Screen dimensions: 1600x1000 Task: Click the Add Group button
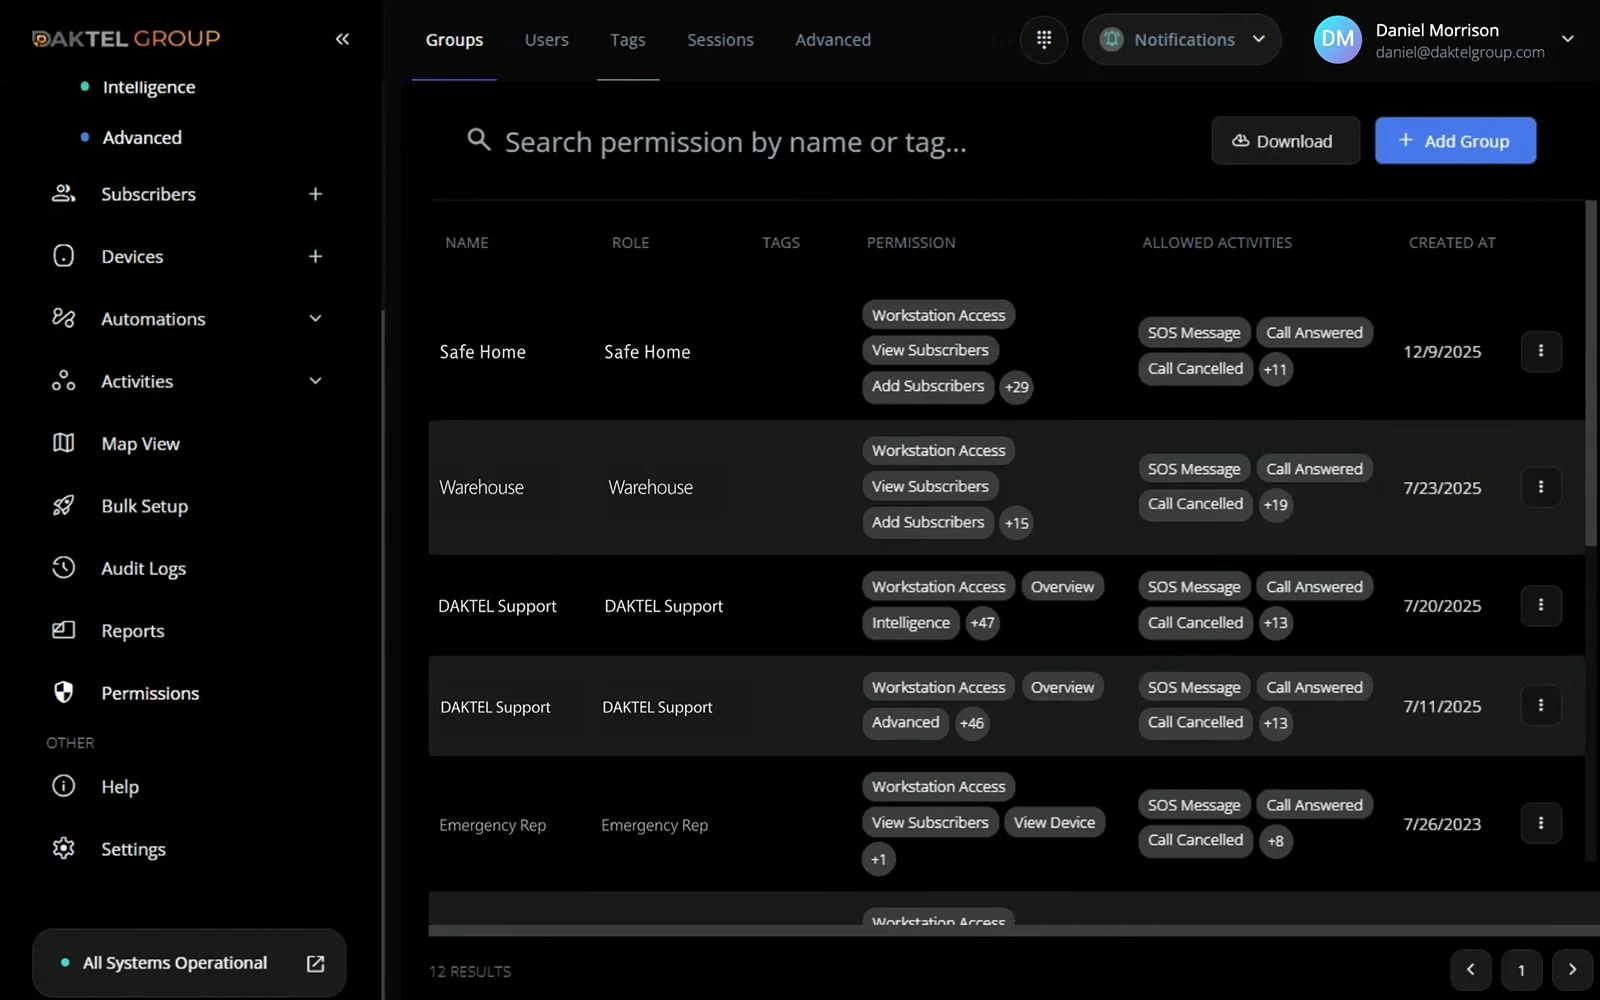point(1455,141)
